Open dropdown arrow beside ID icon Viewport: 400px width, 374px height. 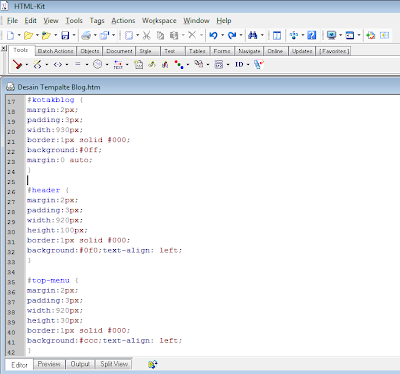click(248, 65)
